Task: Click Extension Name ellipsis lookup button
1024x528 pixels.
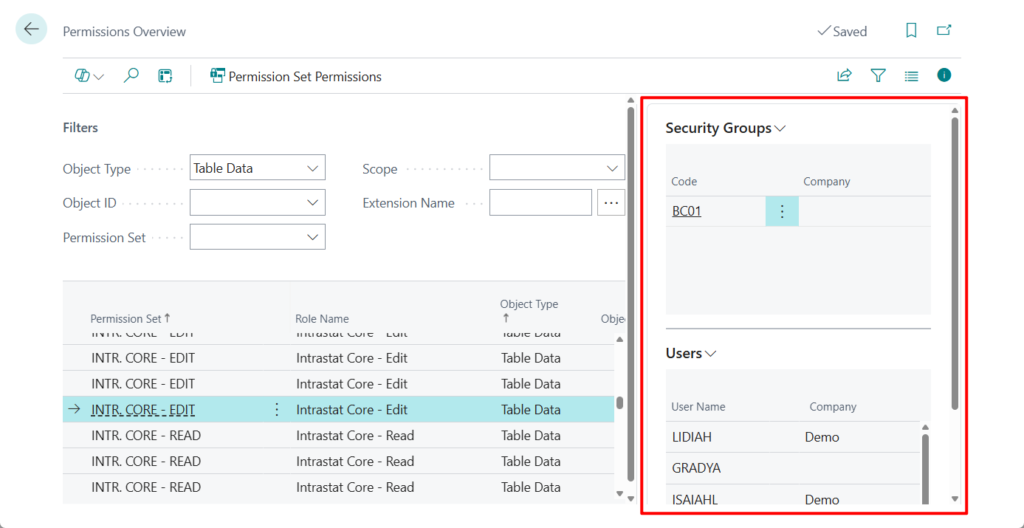Action: coord(611,203)
